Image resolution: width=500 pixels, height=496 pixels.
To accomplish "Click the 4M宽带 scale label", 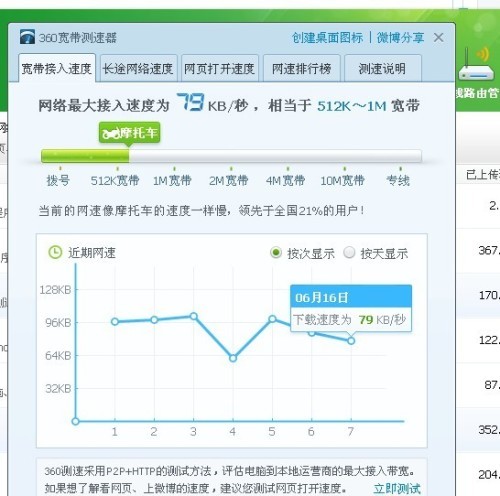I will click(285, 180).
